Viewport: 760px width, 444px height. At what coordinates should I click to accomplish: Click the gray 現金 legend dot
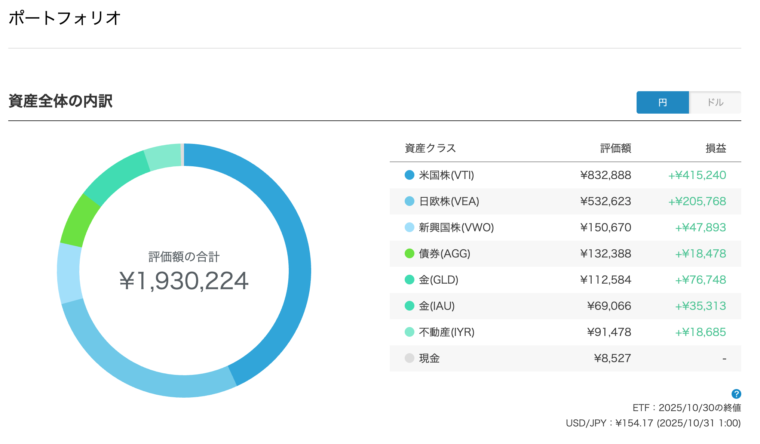point(409,357)
